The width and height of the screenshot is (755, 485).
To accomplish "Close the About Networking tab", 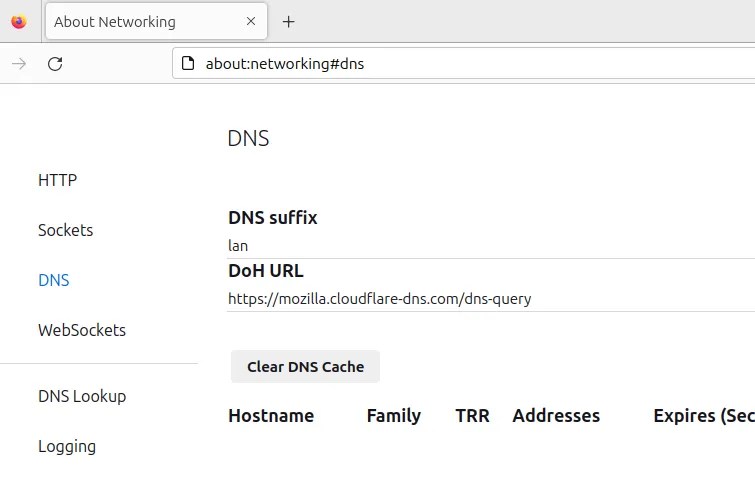I will click(x=252, y=21).
